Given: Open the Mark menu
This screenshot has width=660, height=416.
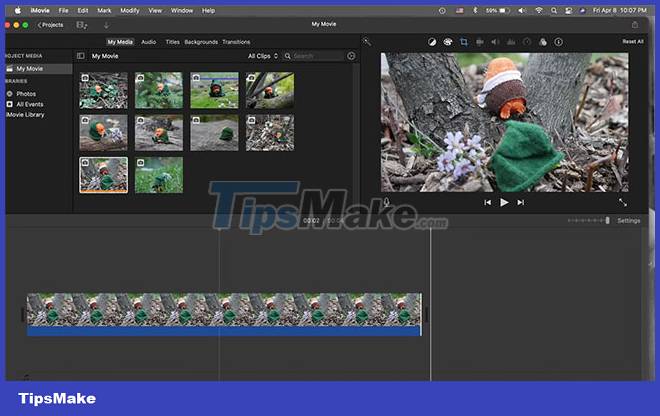Looking at the screenshot, I should [x=104, y=11].
